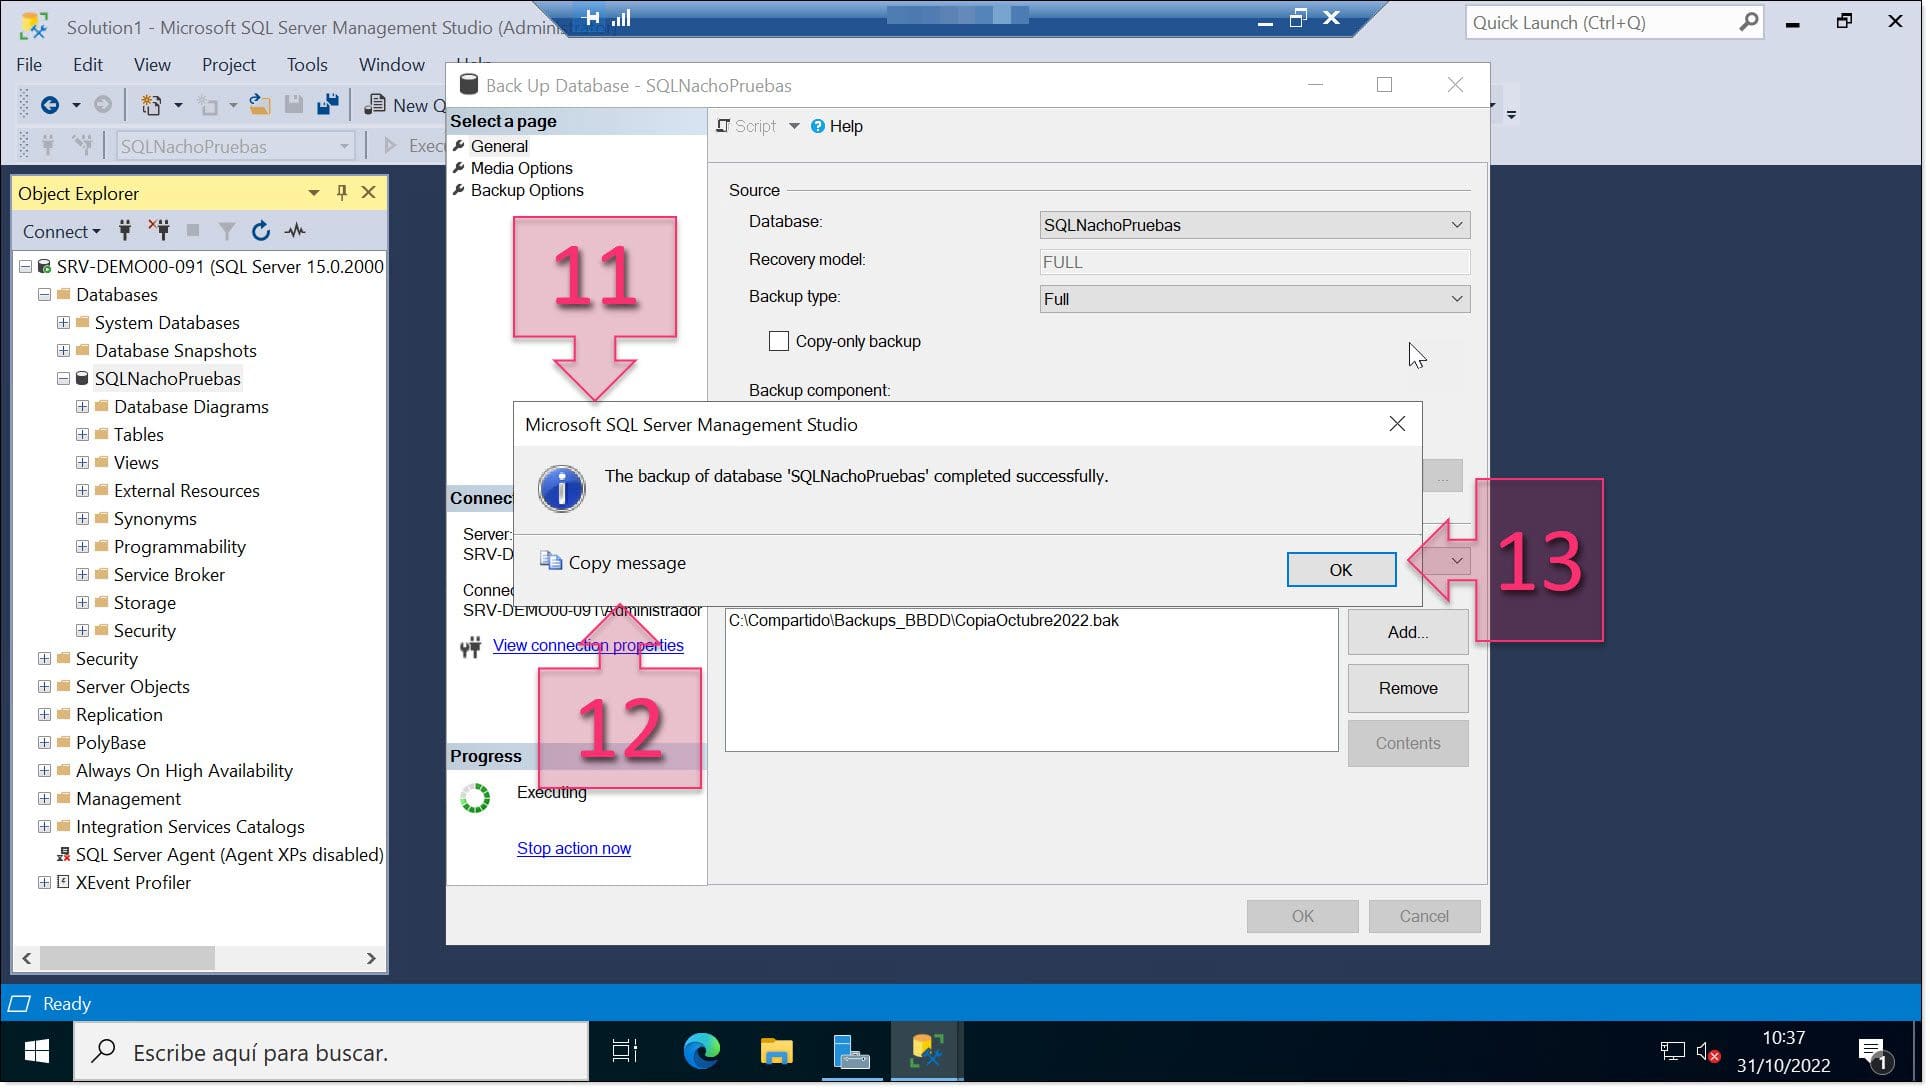The image size is (1930, 1090).
Task: Select Always On High Availability node
Action: [184, 772]
